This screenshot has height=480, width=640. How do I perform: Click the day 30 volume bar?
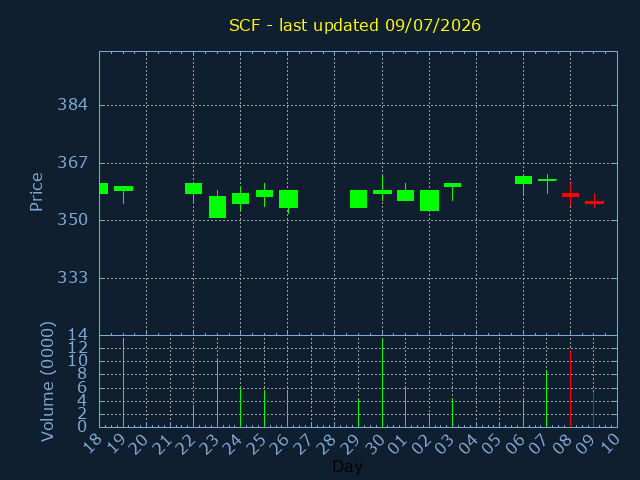click(382, 382)
